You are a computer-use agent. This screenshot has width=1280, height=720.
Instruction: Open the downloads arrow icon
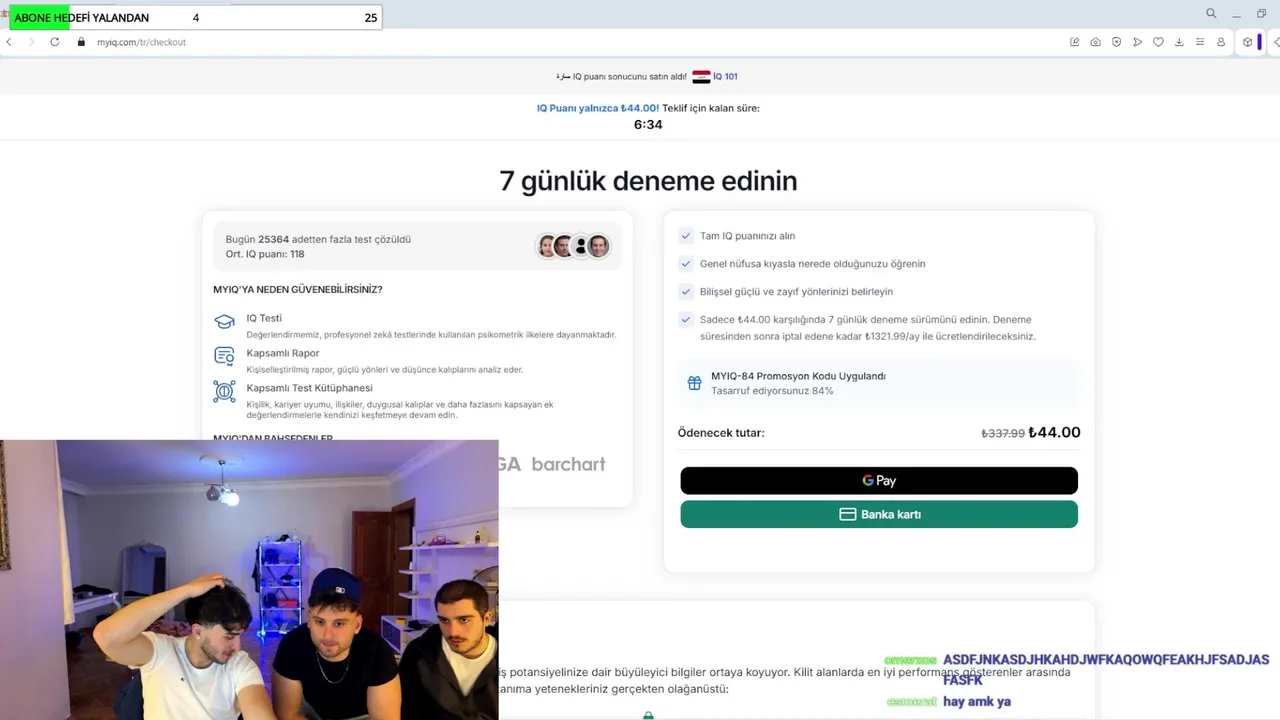click(x=1179, y=42)
